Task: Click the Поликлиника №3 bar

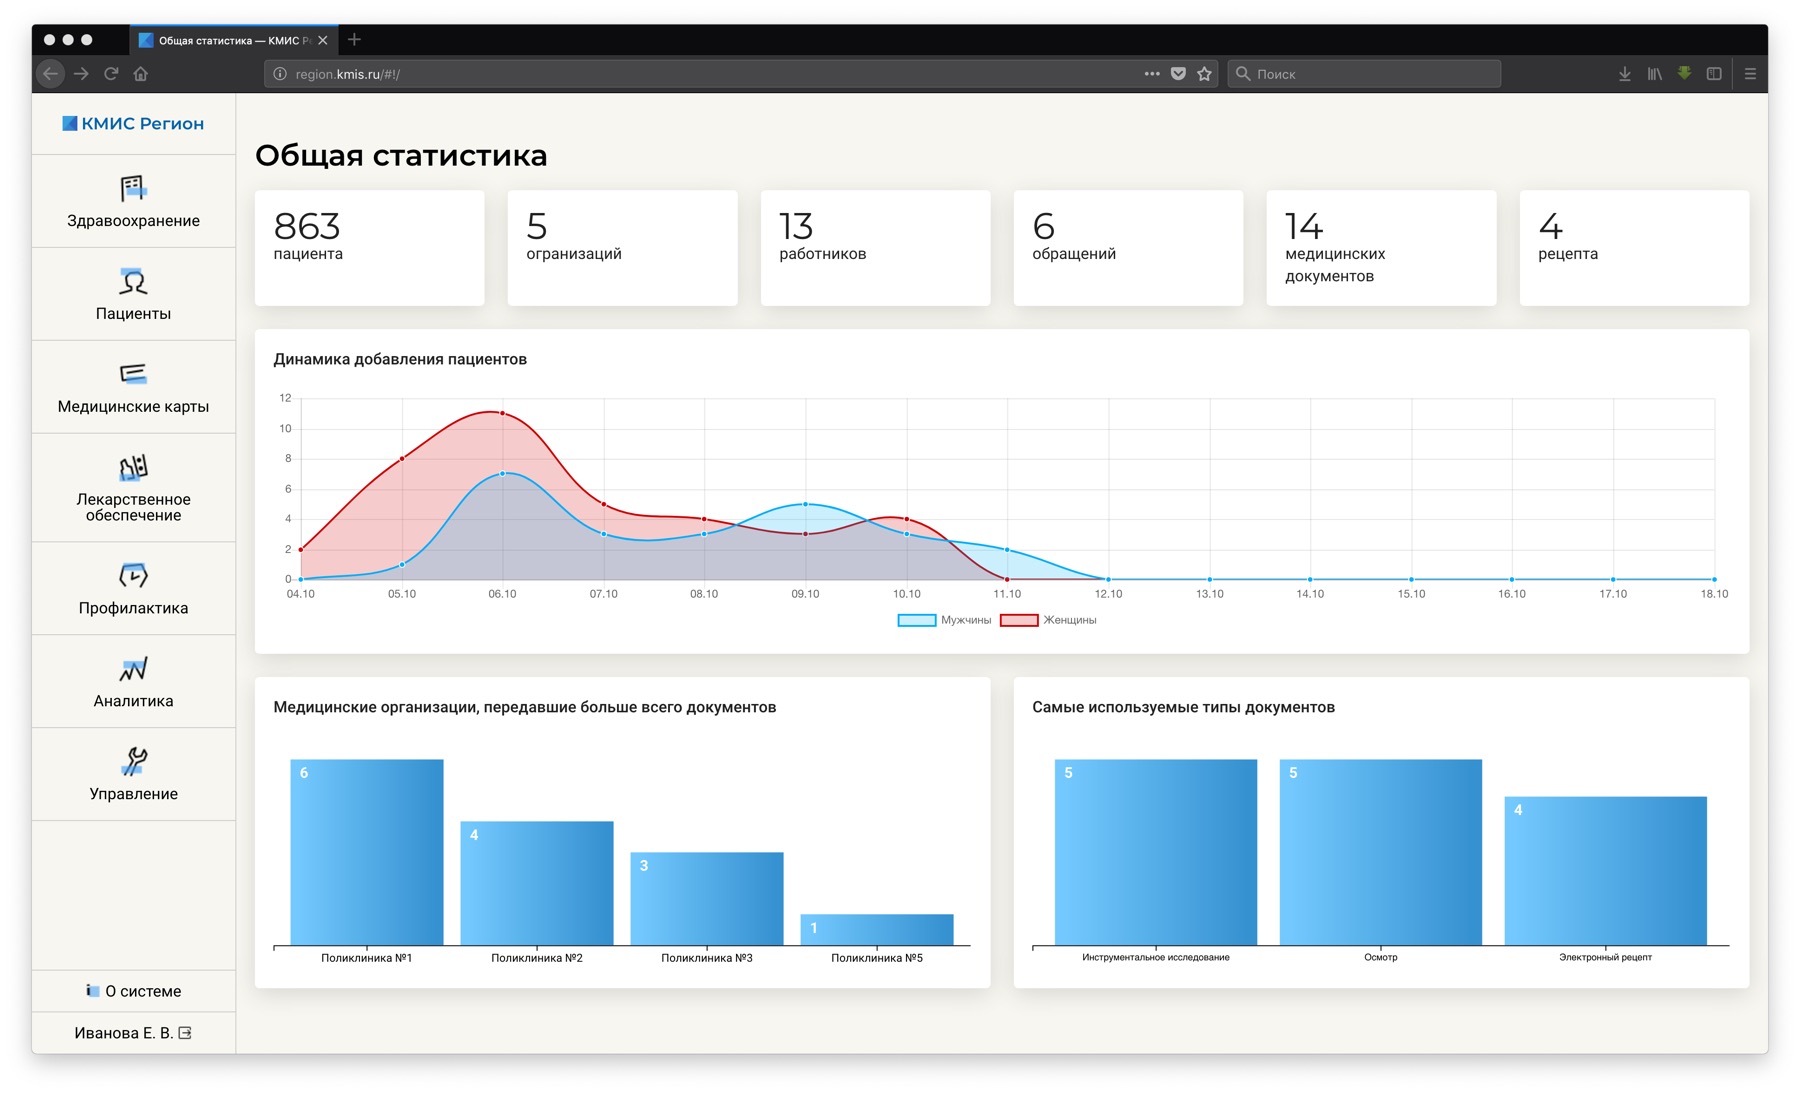Action: click(x=707, y=899)
